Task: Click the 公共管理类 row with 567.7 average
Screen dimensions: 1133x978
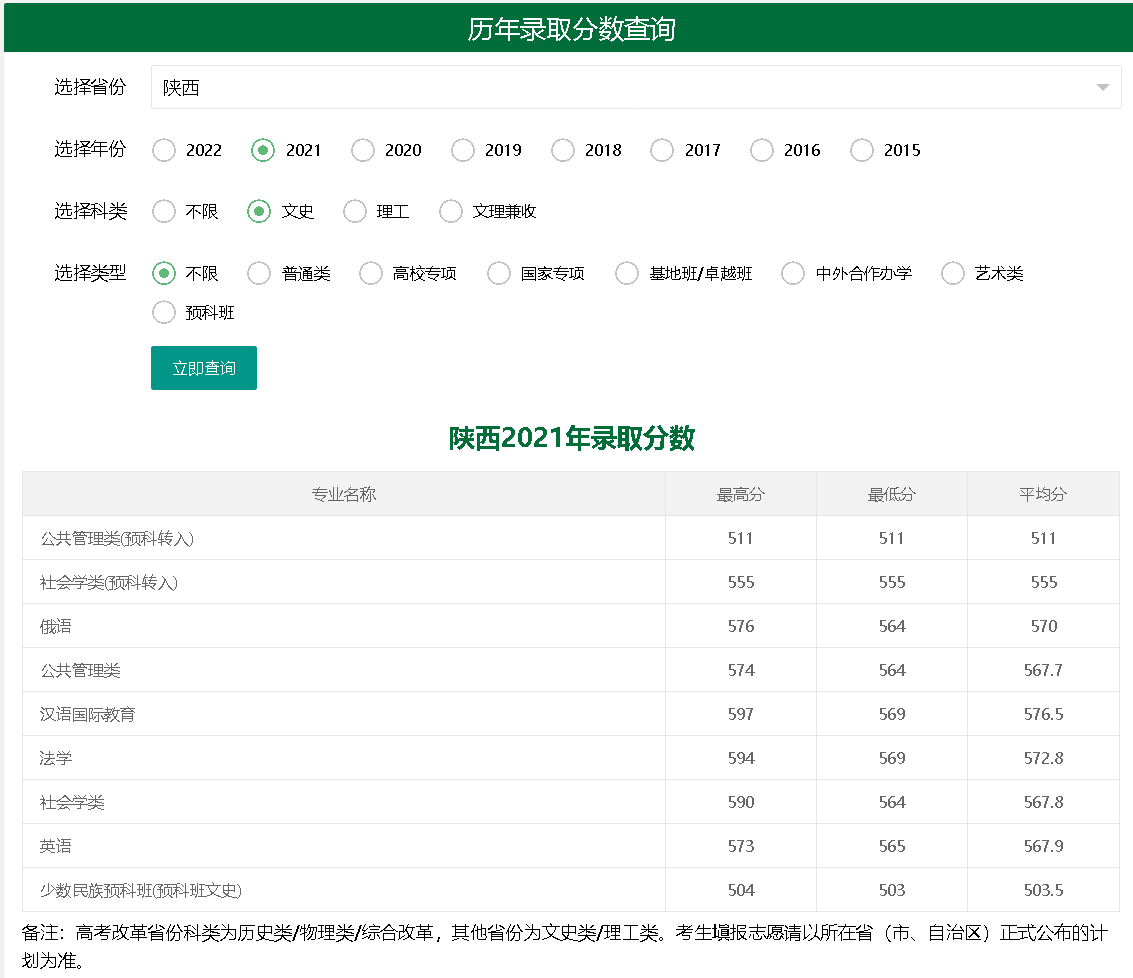Action: point(80,671)
